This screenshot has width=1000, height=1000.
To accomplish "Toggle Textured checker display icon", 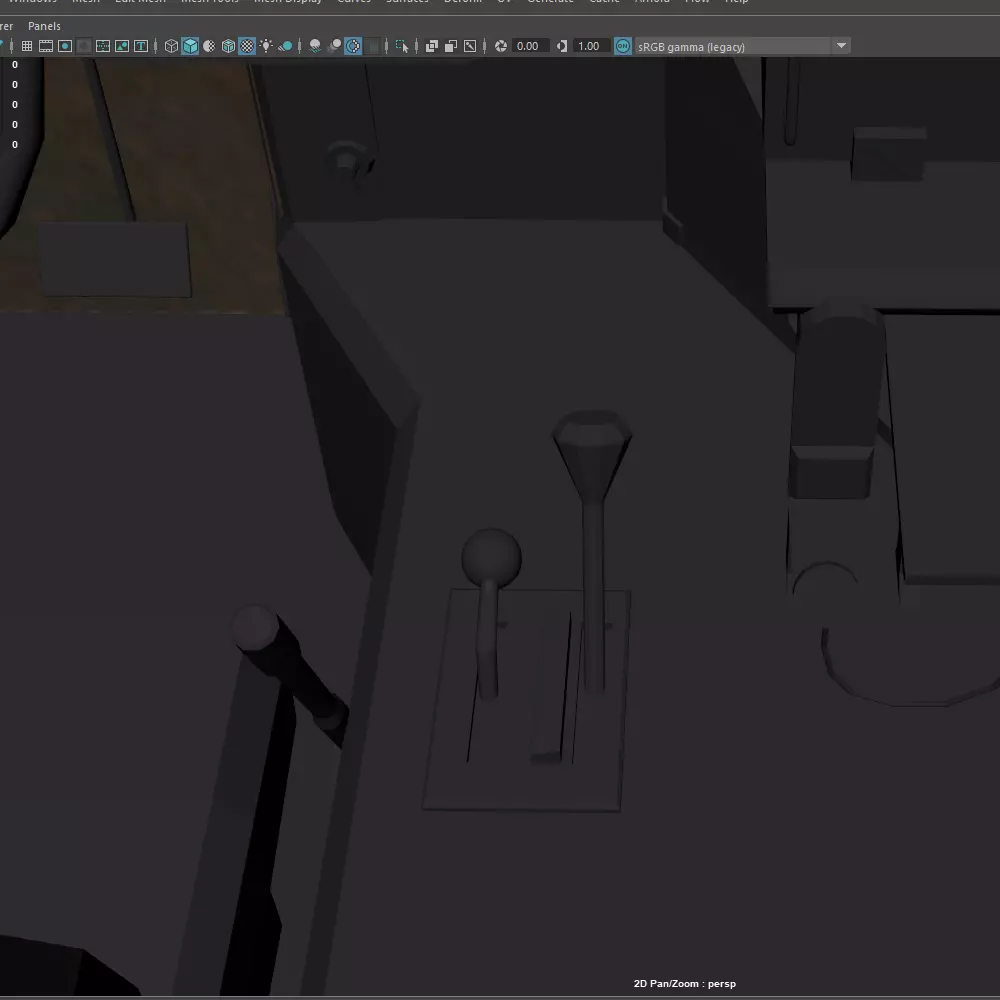I will (247, 46).
